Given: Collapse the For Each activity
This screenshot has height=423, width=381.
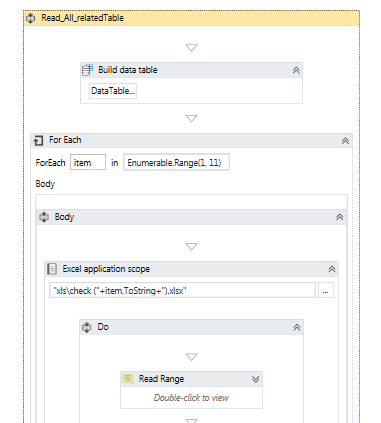Looking at the screenshot, I should point(345,141).
